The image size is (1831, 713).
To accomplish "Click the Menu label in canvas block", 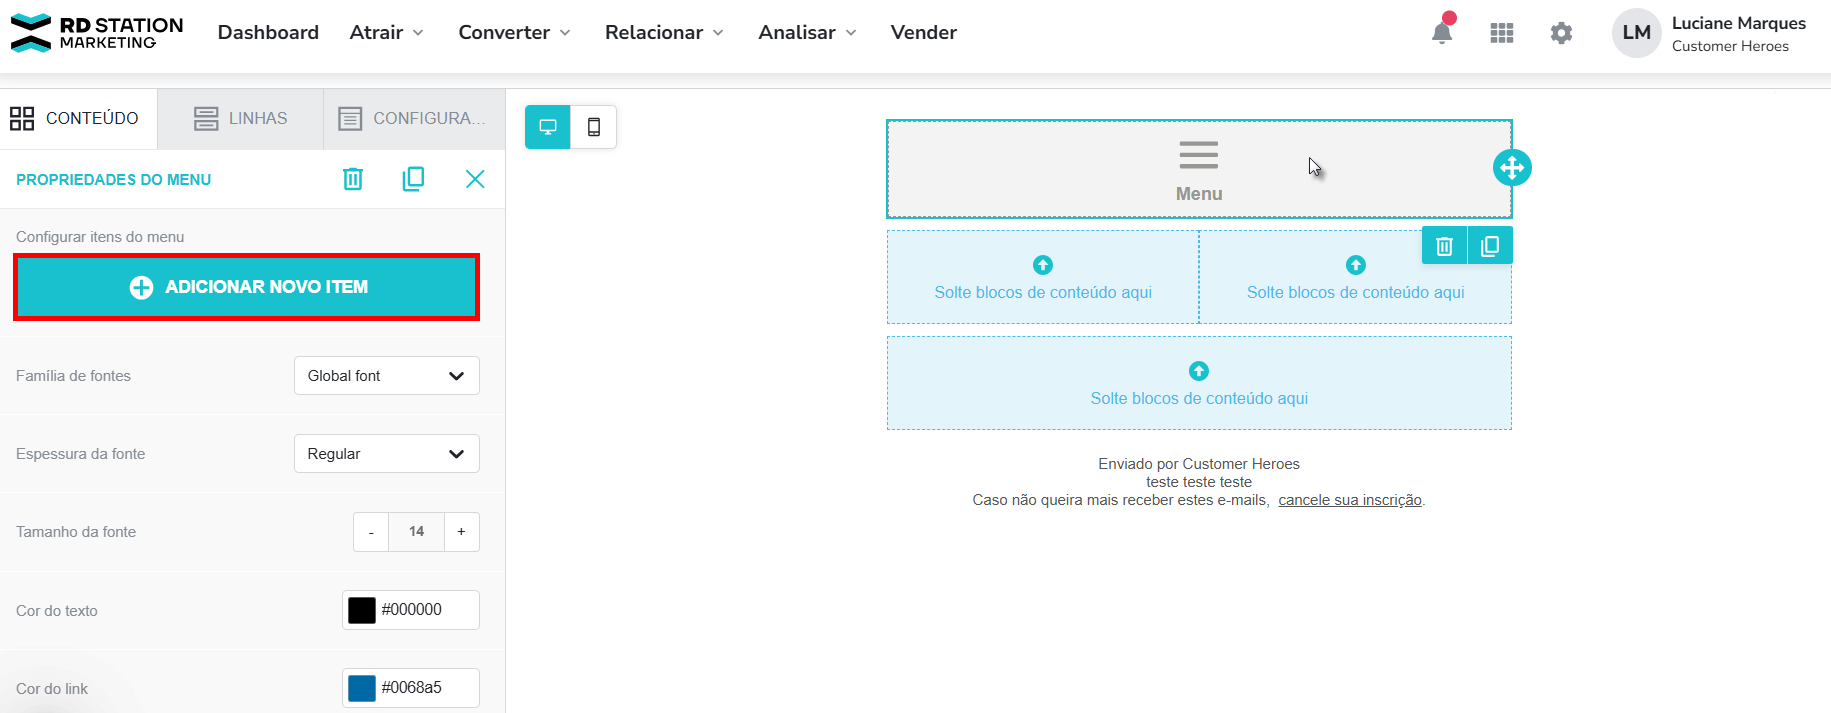I will (x=1199, y=194).
